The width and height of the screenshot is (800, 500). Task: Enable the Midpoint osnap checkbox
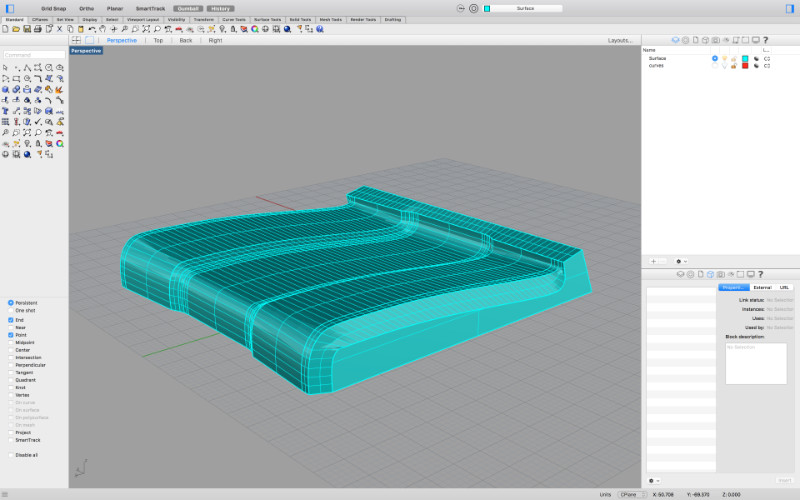click(11, 342)
